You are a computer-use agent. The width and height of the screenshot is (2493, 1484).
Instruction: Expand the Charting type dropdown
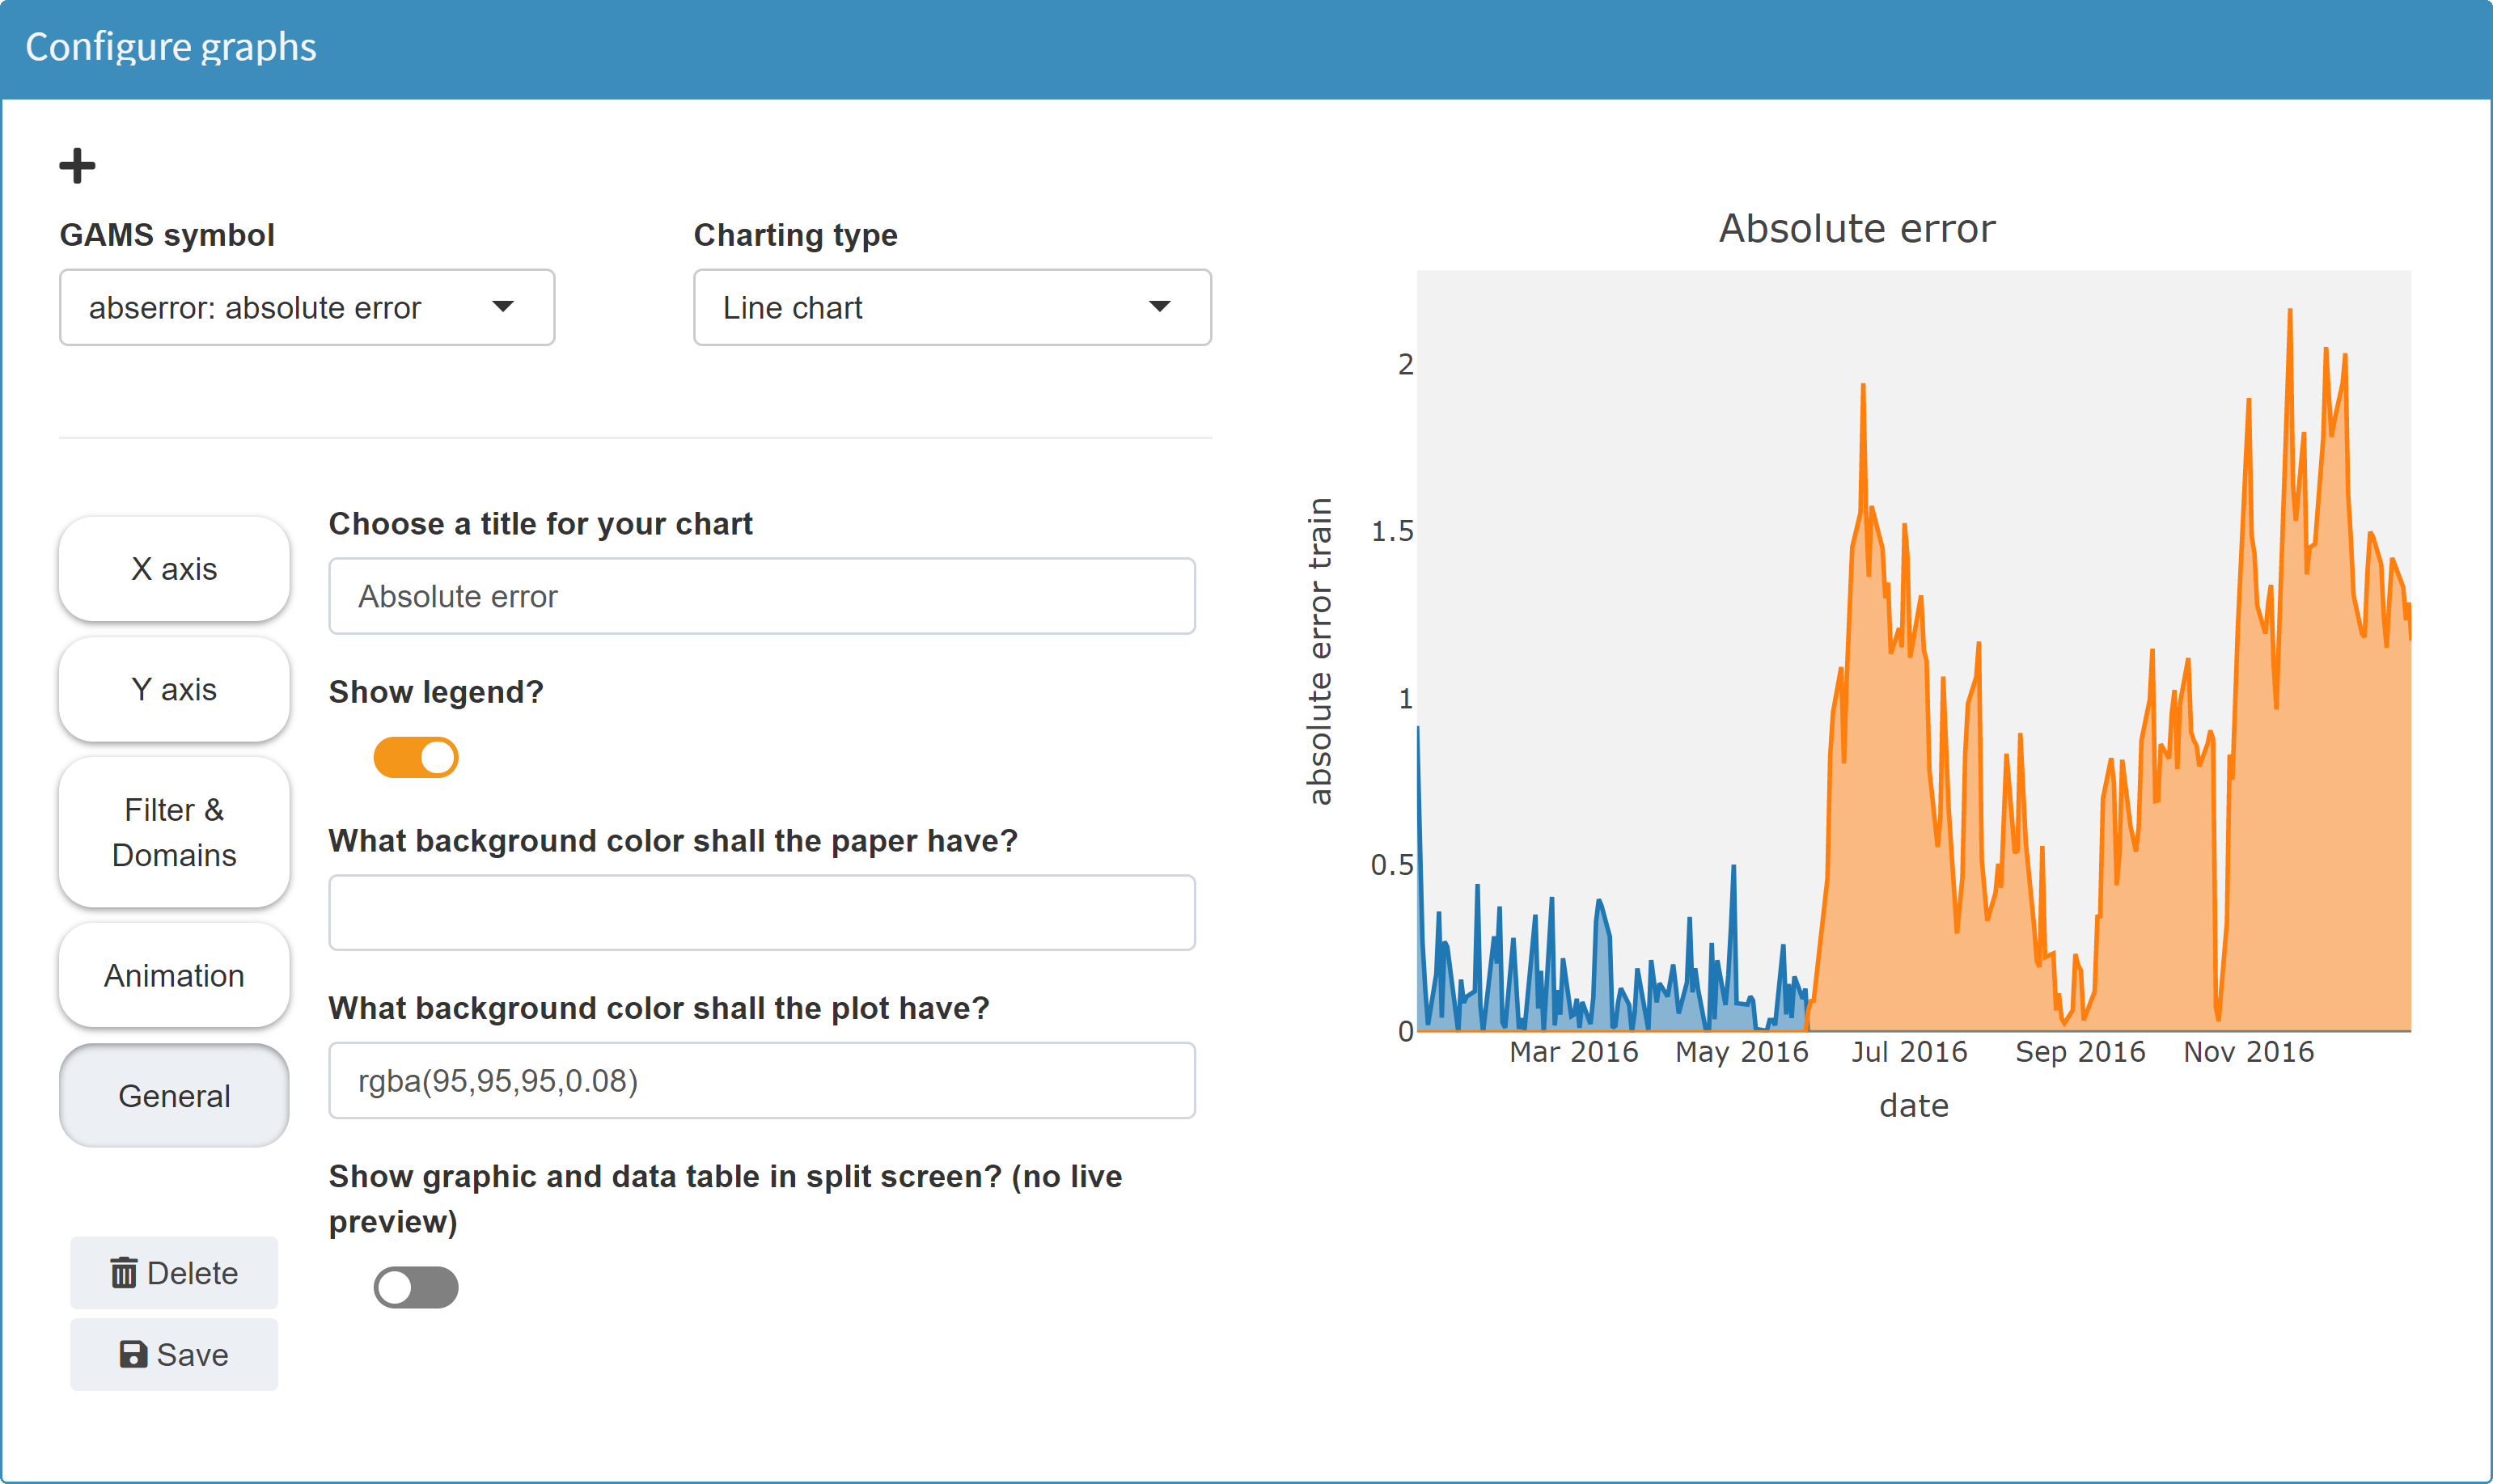pyautogui.click(x=951, y=307)
